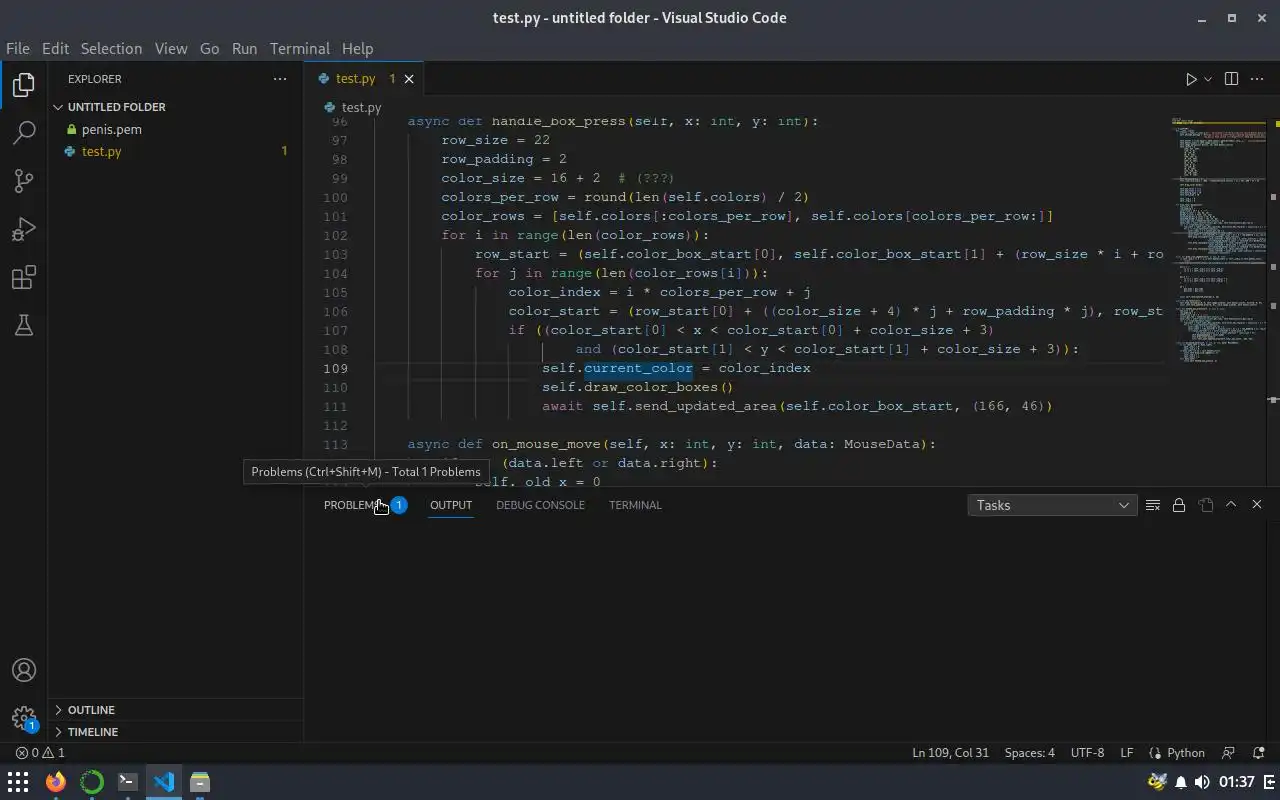1280x800 pixels.
Task: Click line number 112 in gutter
Action: [336, 425]
